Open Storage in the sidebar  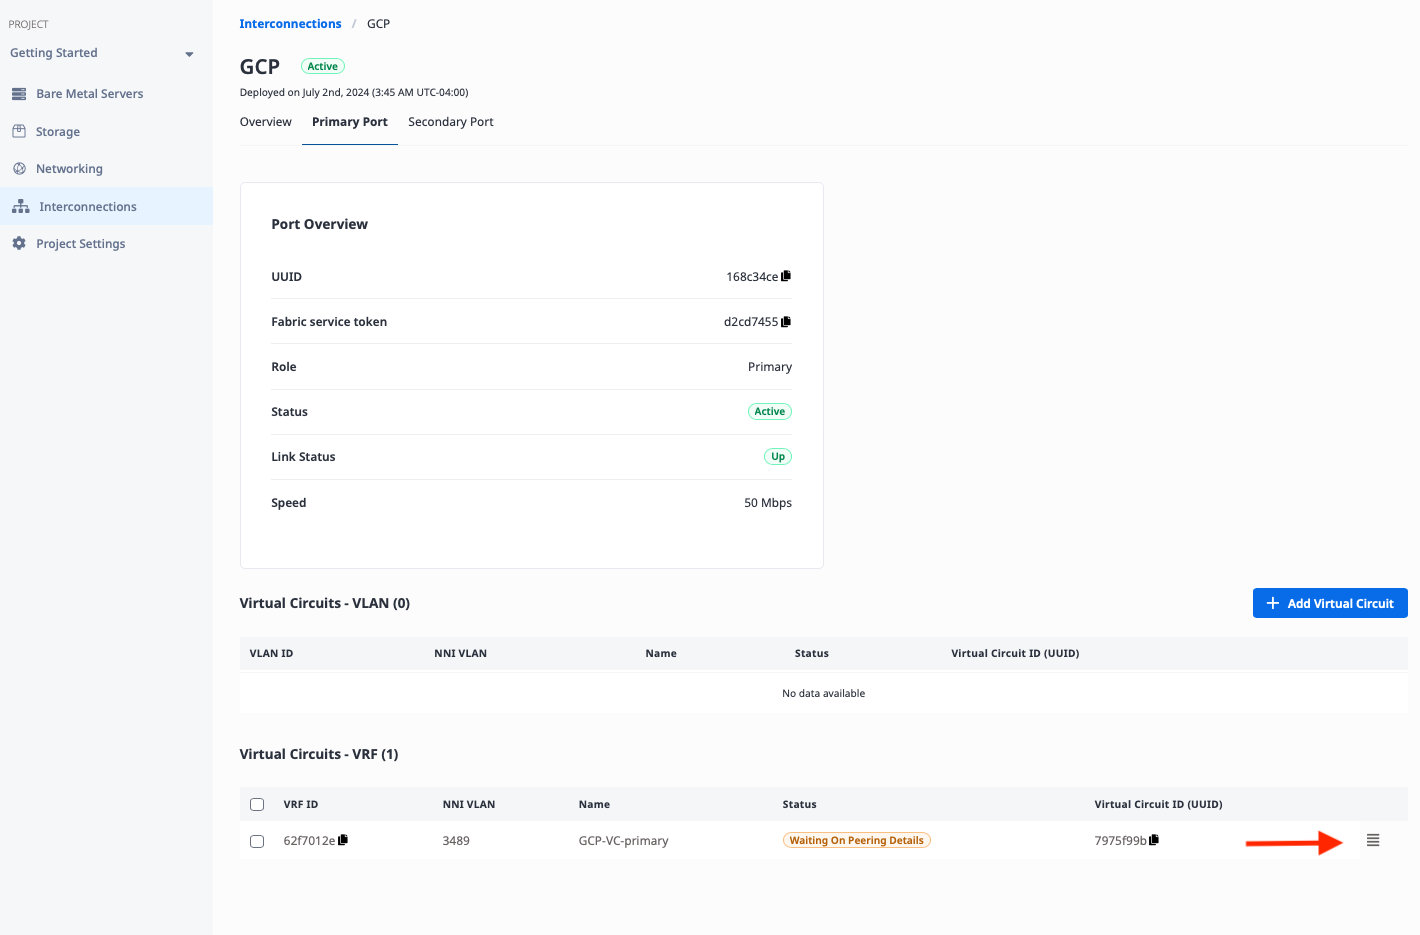[58, 132]
